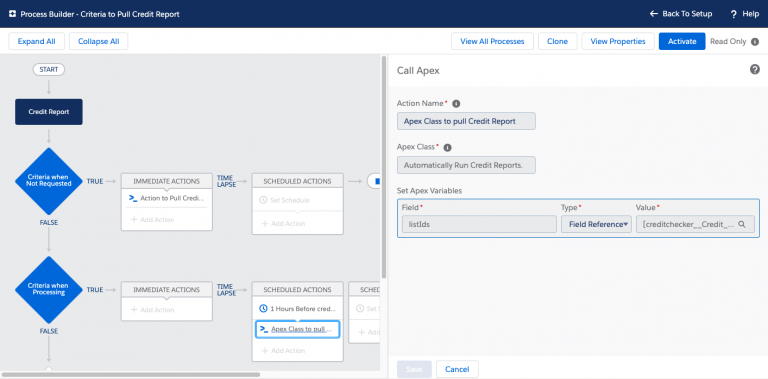Activate the process
Image resolution: width=768 pixels, height=379 pixels.
pos(682,42)
